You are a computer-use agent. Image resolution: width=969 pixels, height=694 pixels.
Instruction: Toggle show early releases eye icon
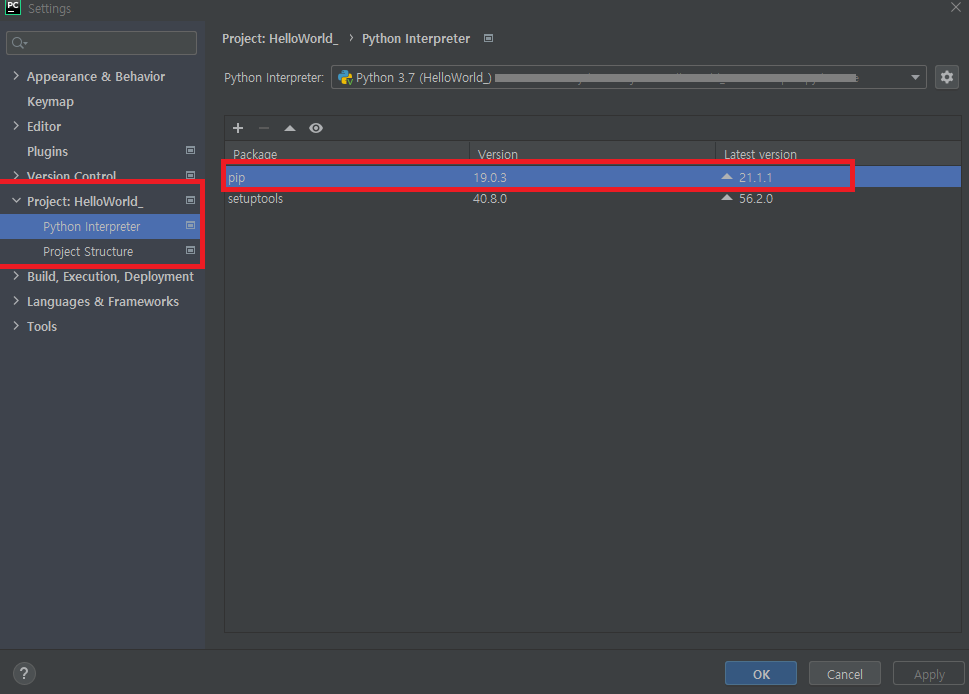point(316,128)
